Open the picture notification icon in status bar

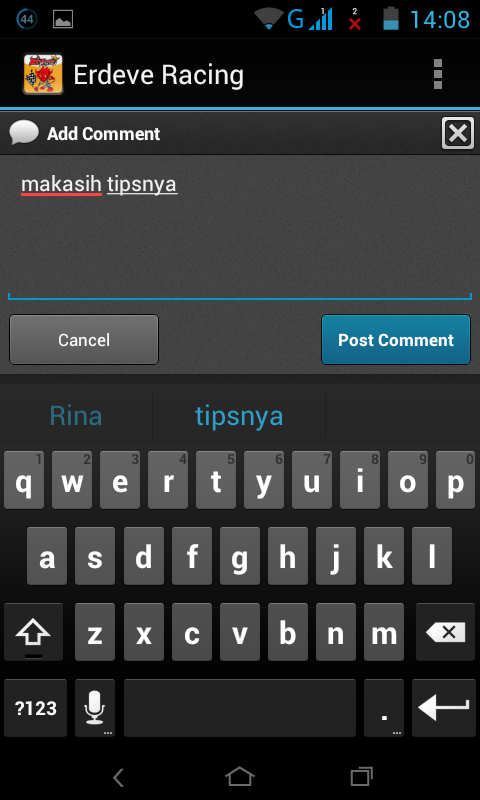tap(63, 20)
